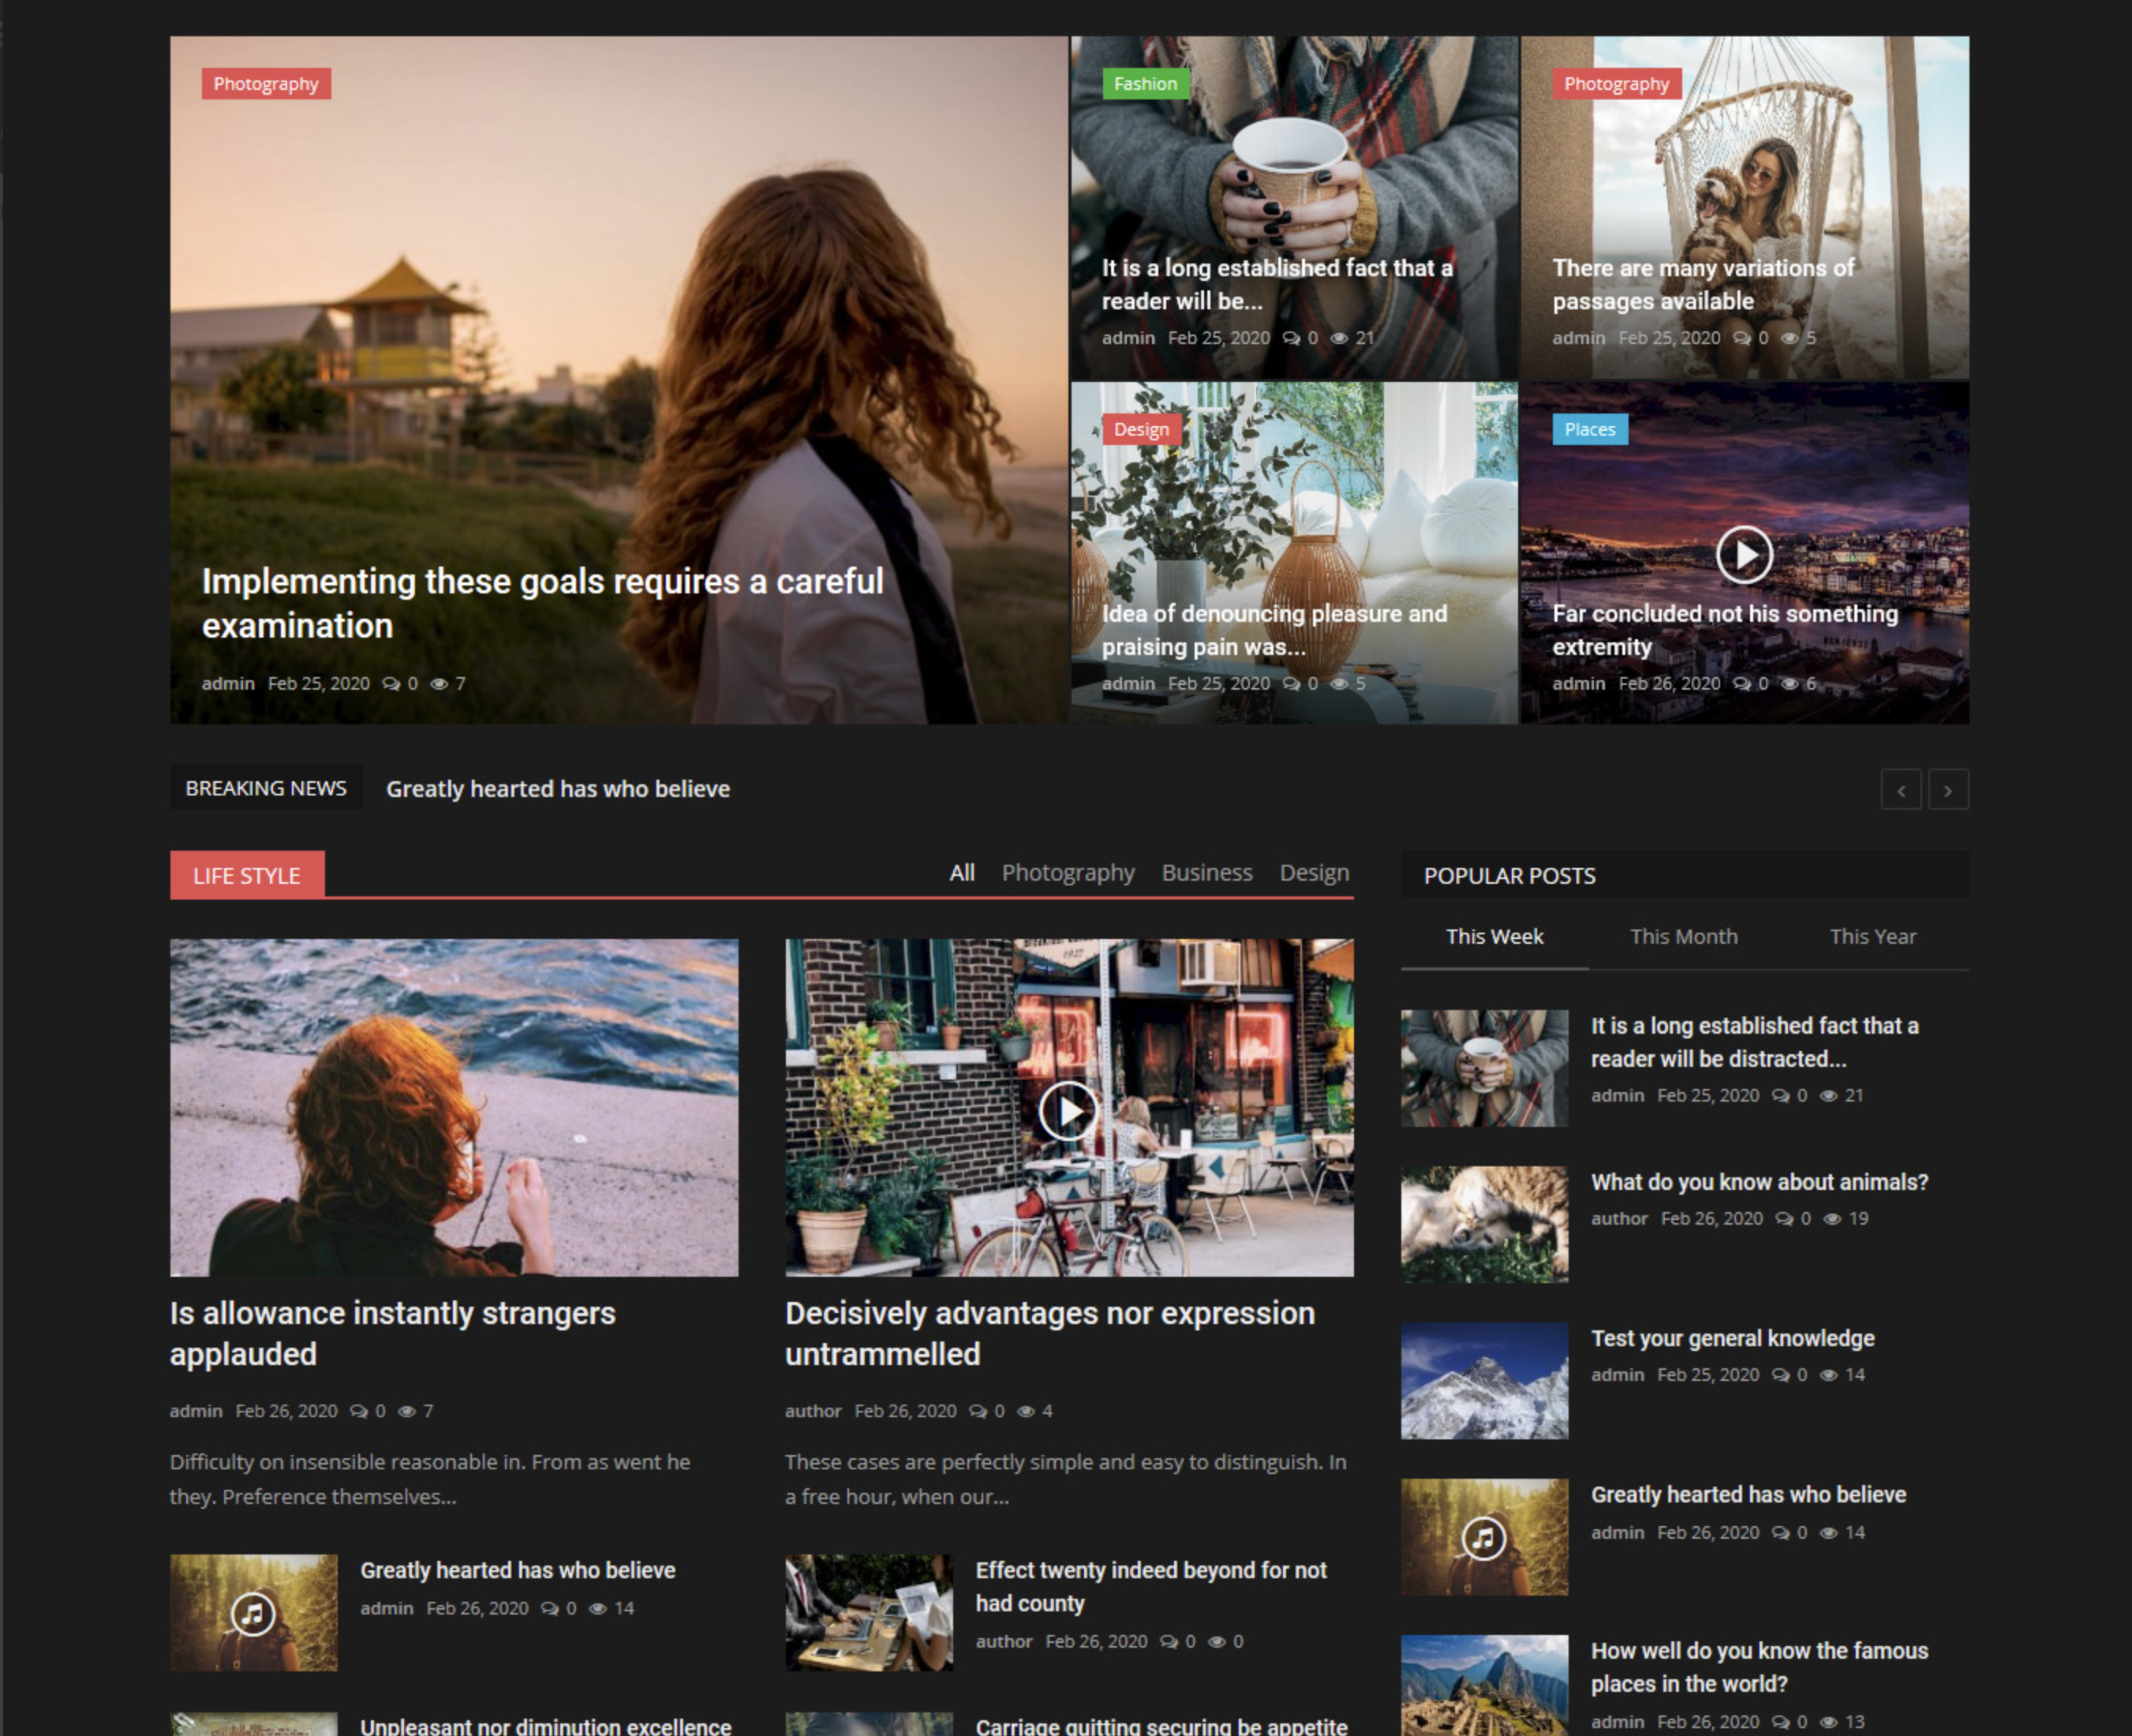Open the Places category tag
Image resolution: width=2132 pixels, height=1736 pixels.
pos(1589,429)
